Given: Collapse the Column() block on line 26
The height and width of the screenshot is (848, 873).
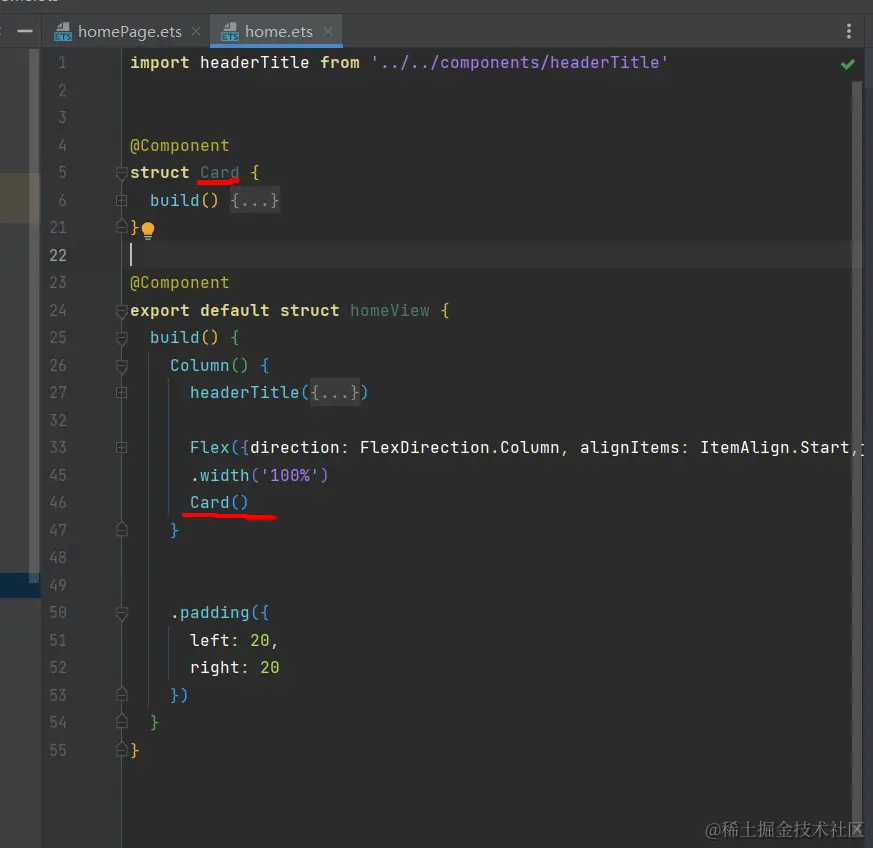Looking at the screenshot, I should click(121, 366).
